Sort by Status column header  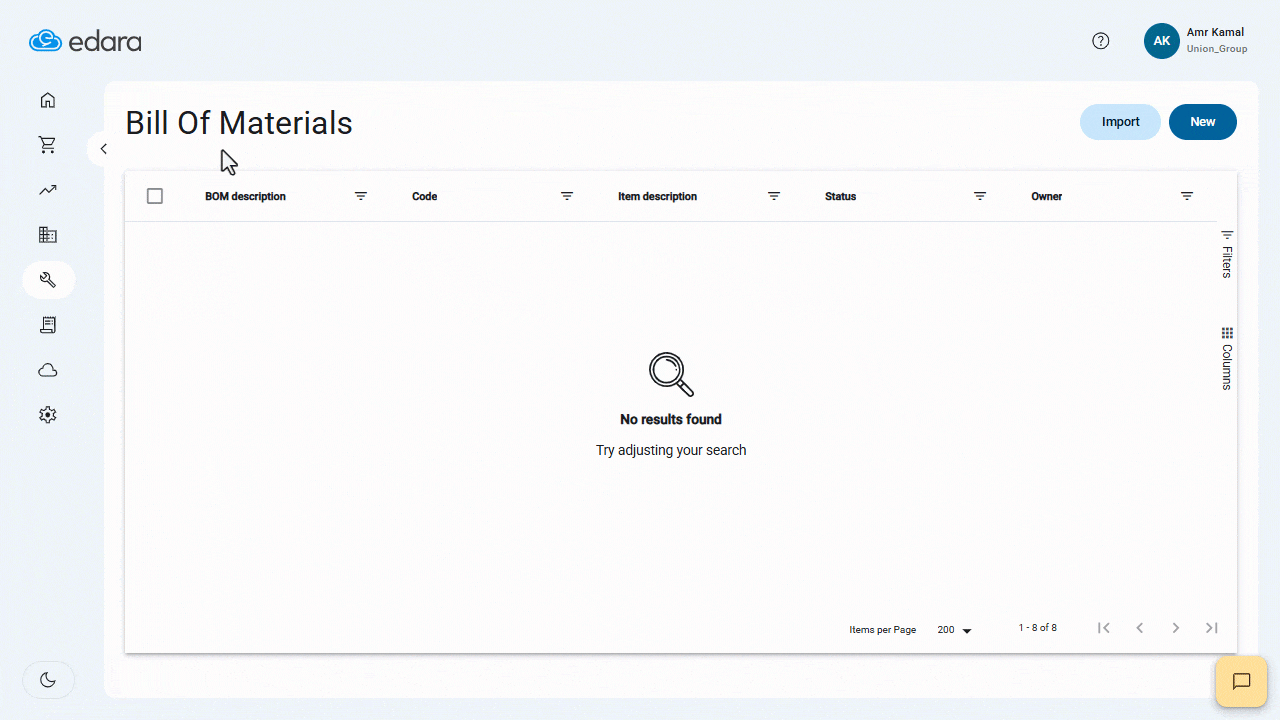(841, 196)
